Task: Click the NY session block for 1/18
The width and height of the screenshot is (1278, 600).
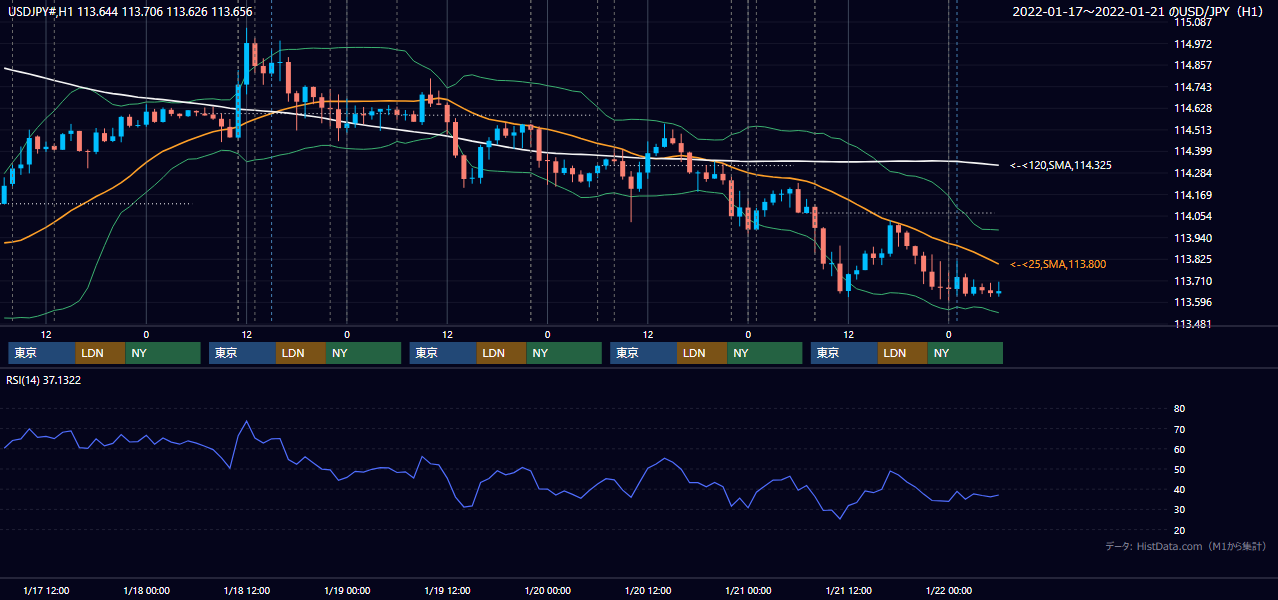Action: coord(364,353)
